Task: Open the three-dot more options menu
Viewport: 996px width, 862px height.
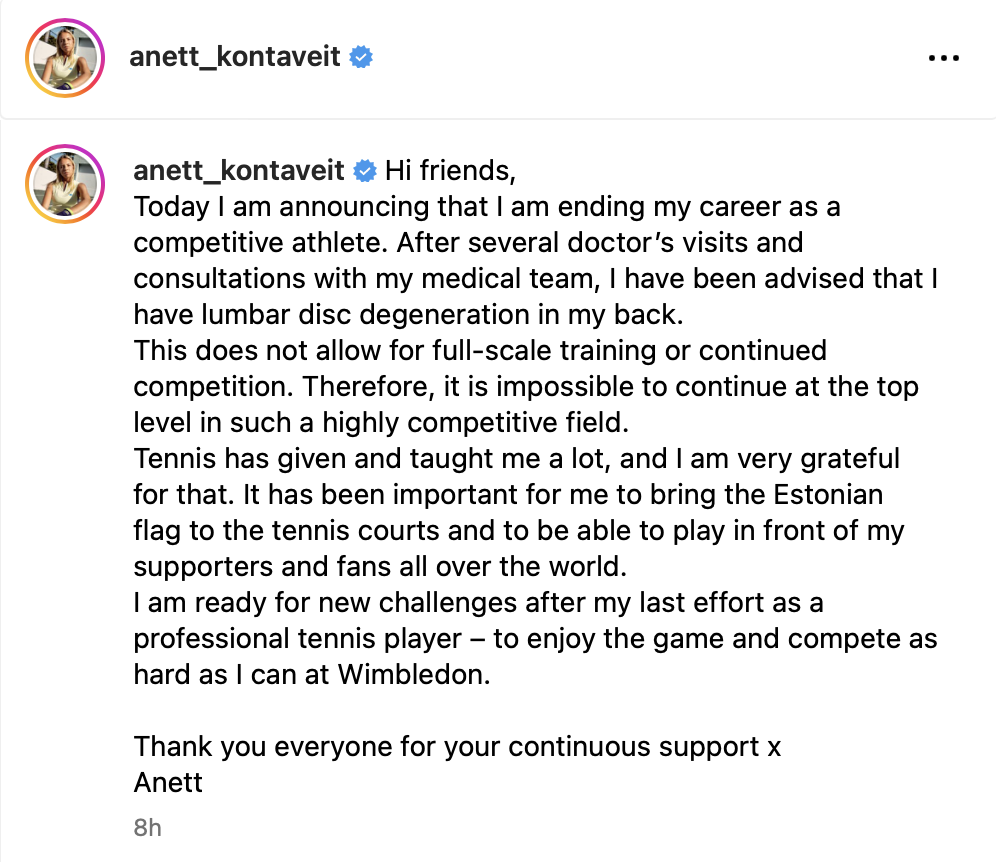Action: pos(943,58)
